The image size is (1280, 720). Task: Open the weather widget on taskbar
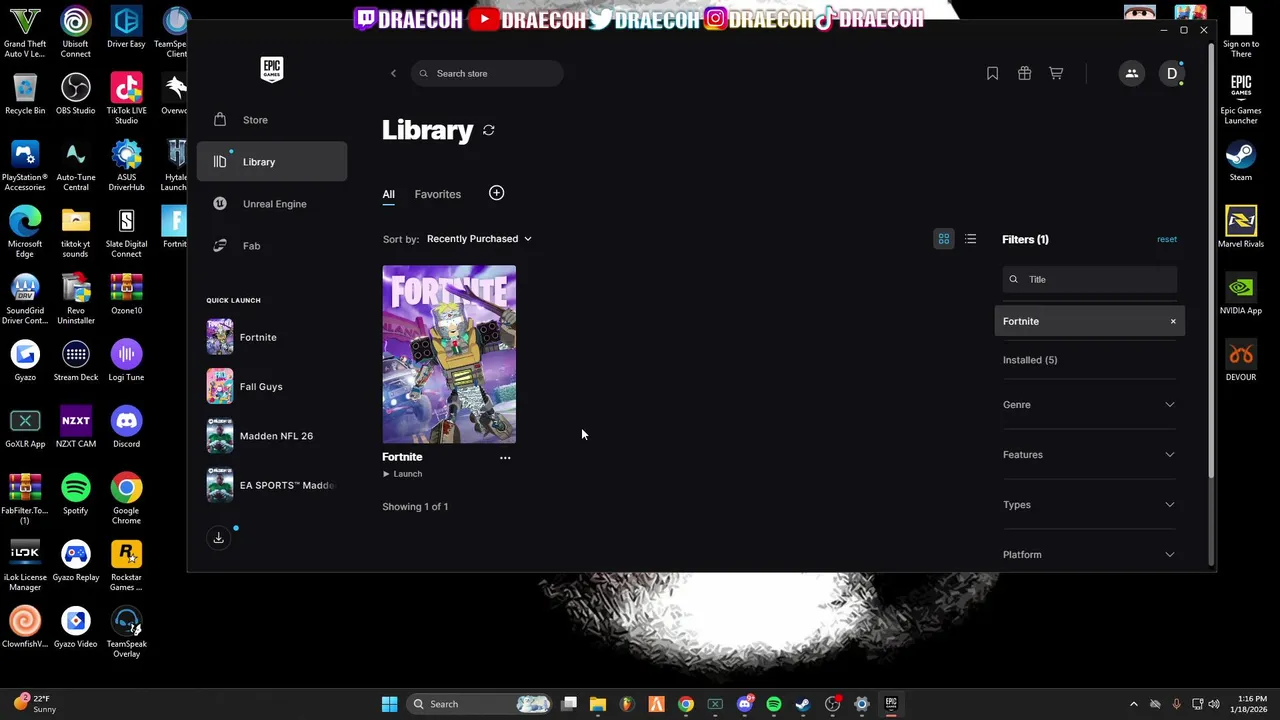coord(35,704)
